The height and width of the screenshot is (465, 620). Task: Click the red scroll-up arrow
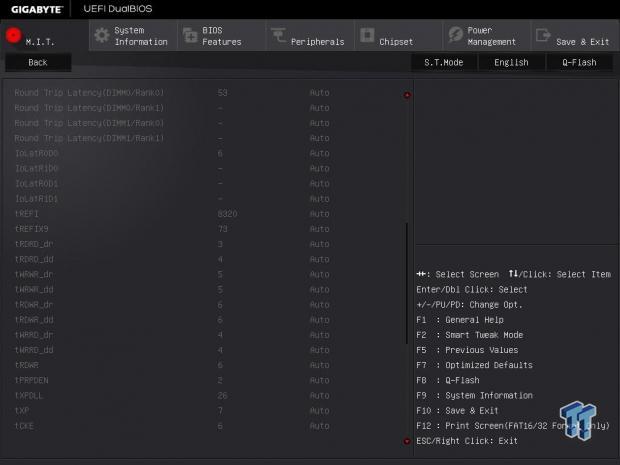click(x=407, y=96)
